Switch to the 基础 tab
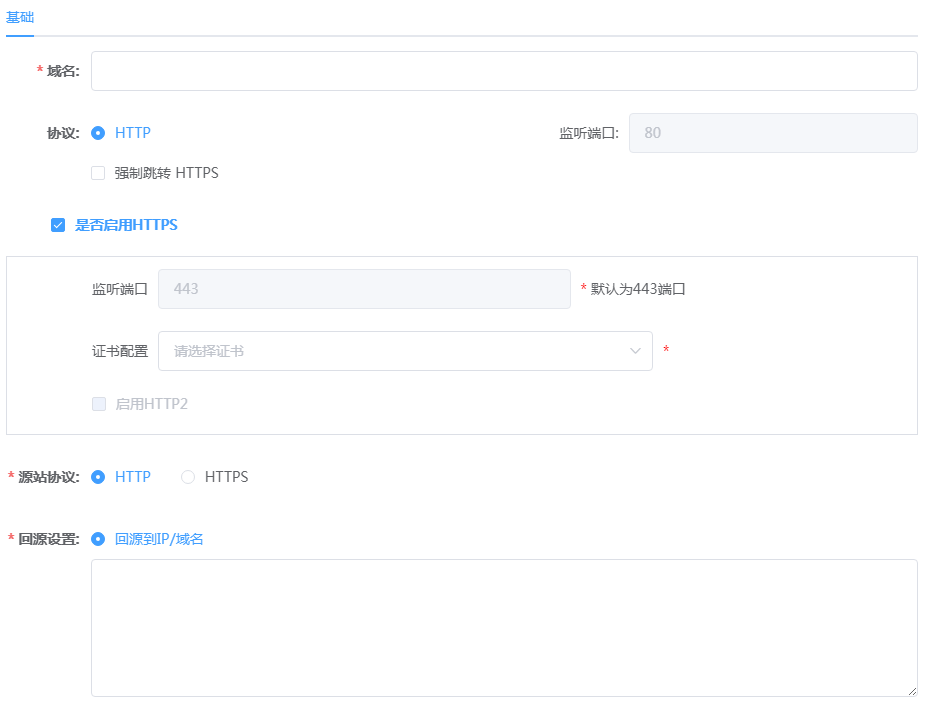931x718 pixels. click(x=20, y=17)
